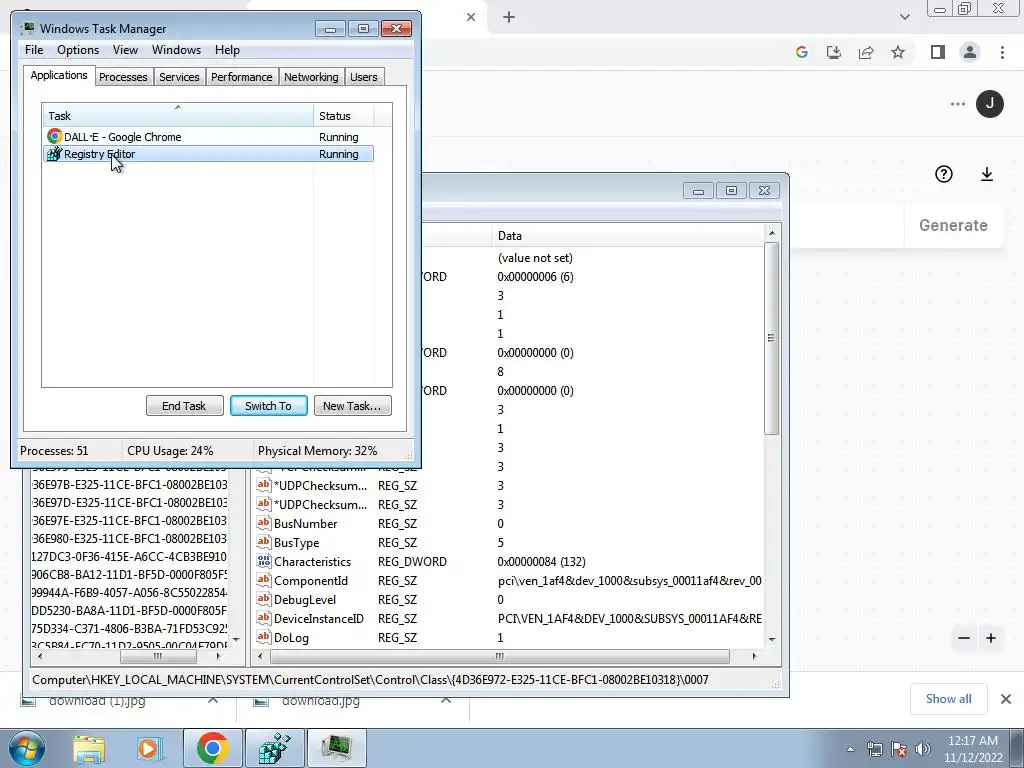Click the J account avatar
The height and width of the screenshot is (768, 1024).
[x=990, y=104]
